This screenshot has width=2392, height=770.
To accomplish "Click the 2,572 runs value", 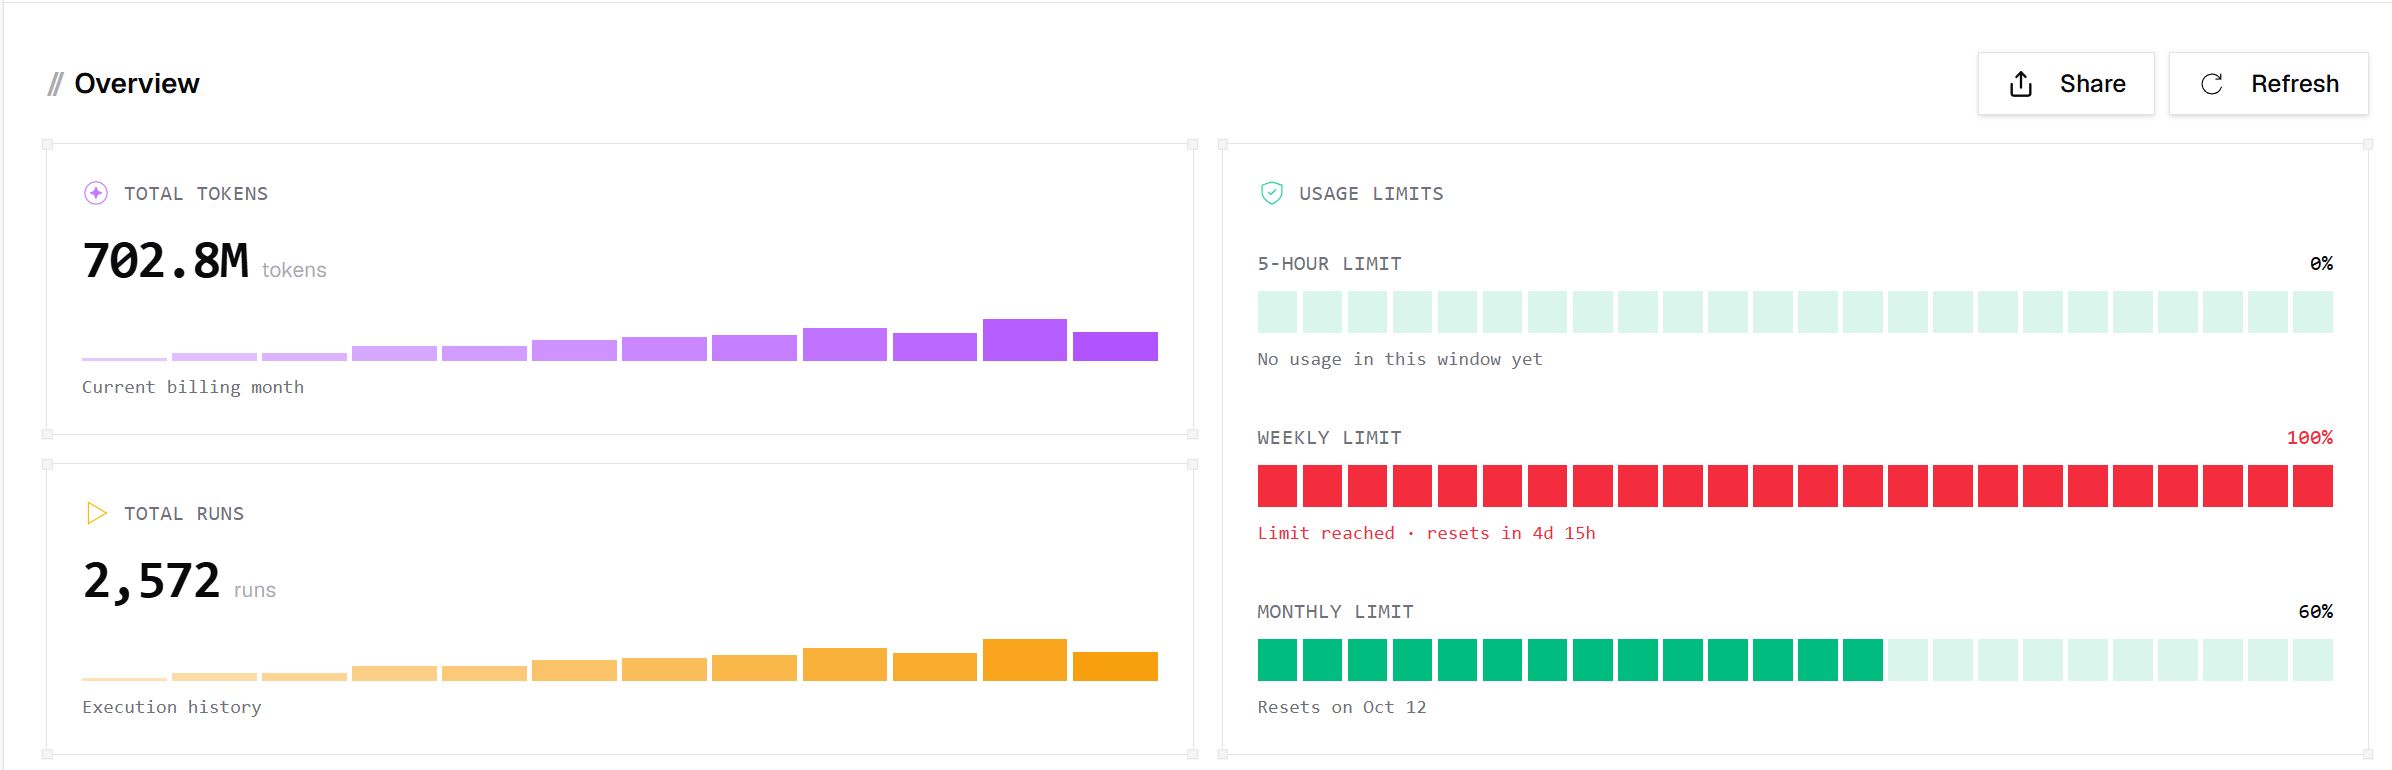I will coord(151,581).
